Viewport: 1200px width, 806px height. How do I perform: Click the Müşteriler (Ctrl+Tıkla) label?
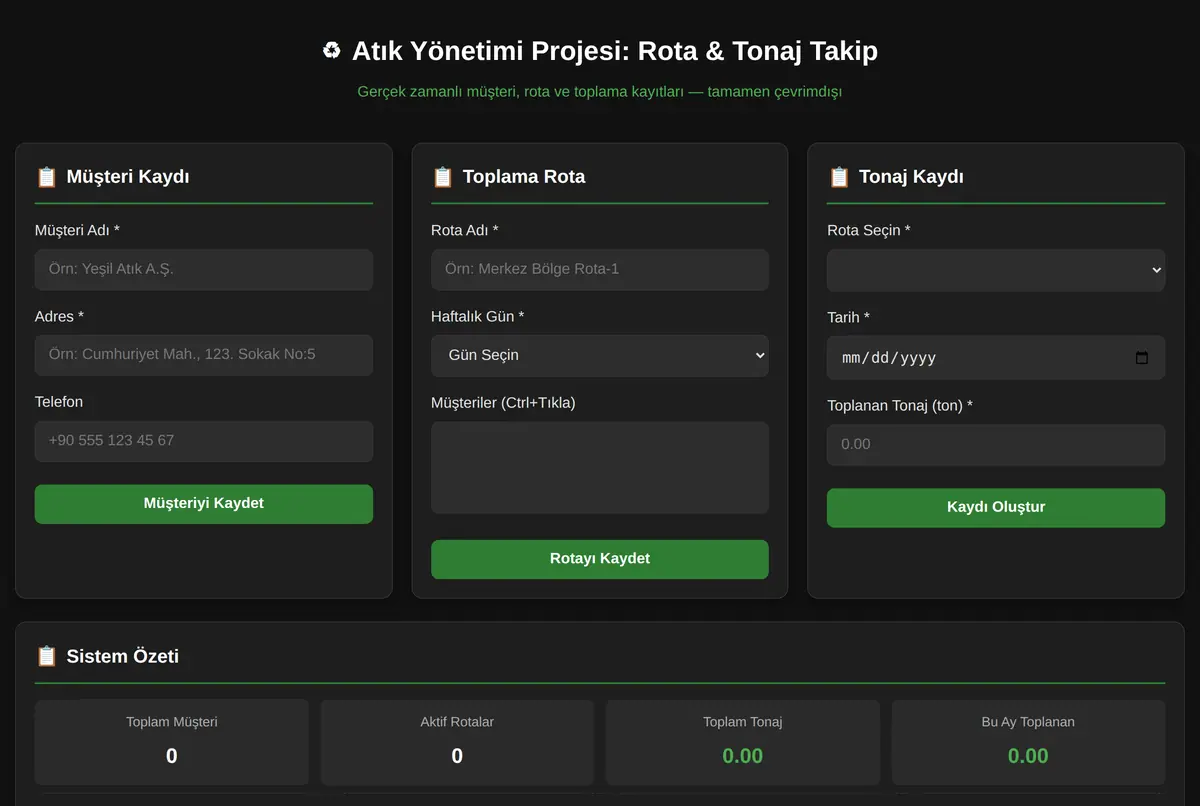[x=503, y=403]
